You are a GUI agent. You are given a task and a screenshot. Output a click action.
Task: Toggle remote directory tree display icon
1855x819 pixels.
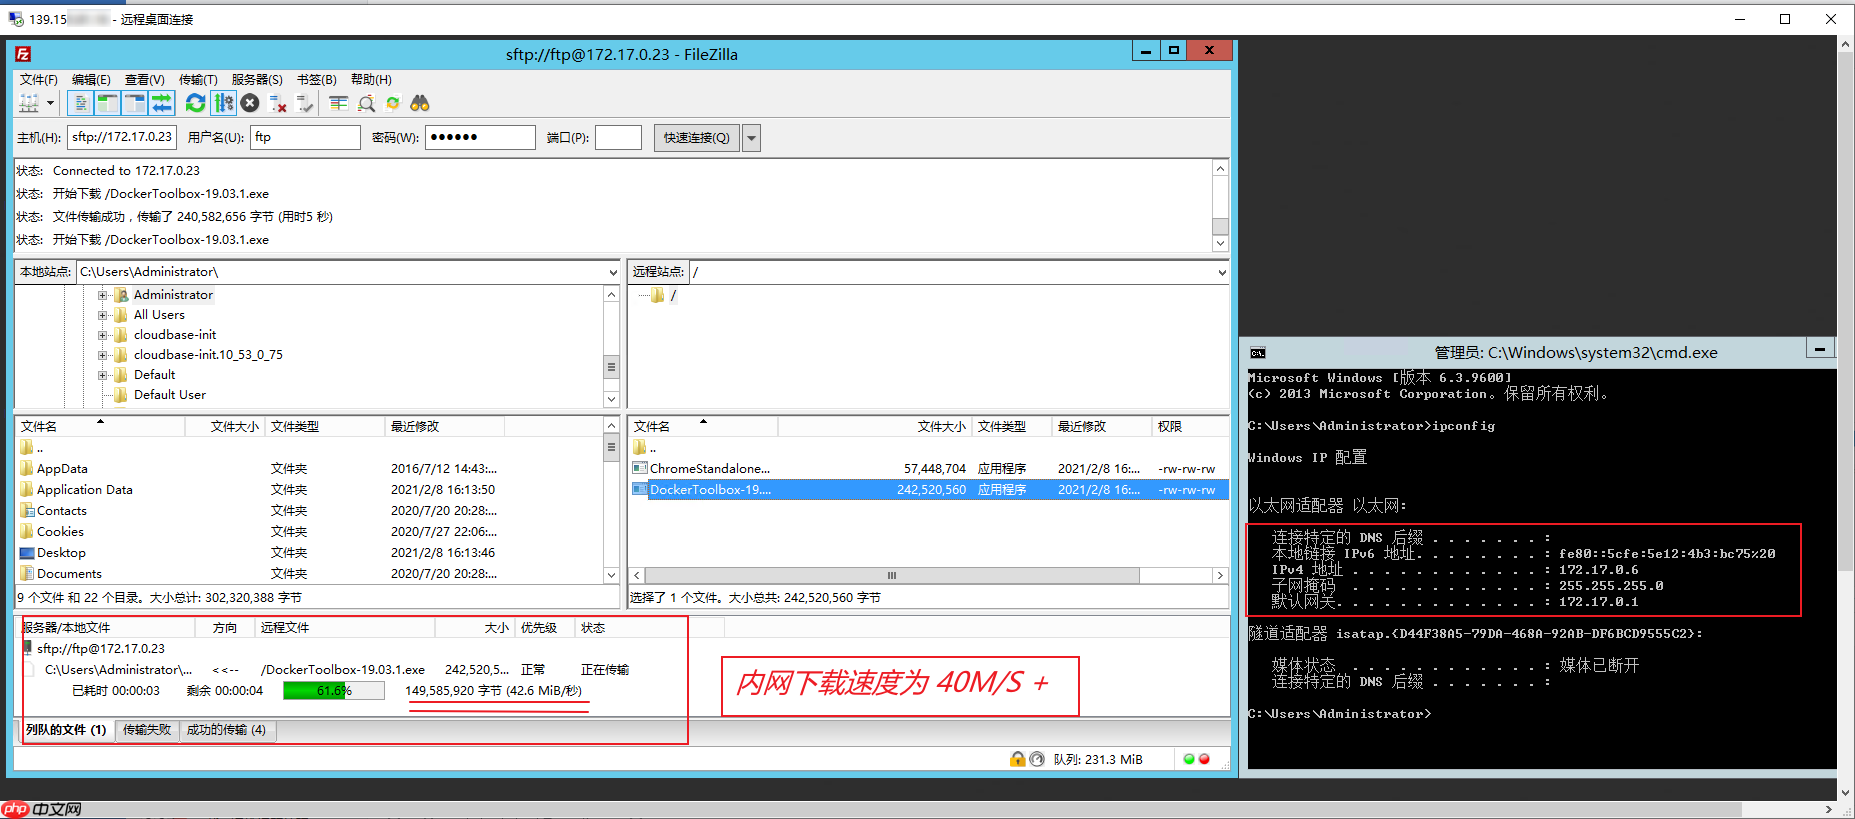coord(135,103)
